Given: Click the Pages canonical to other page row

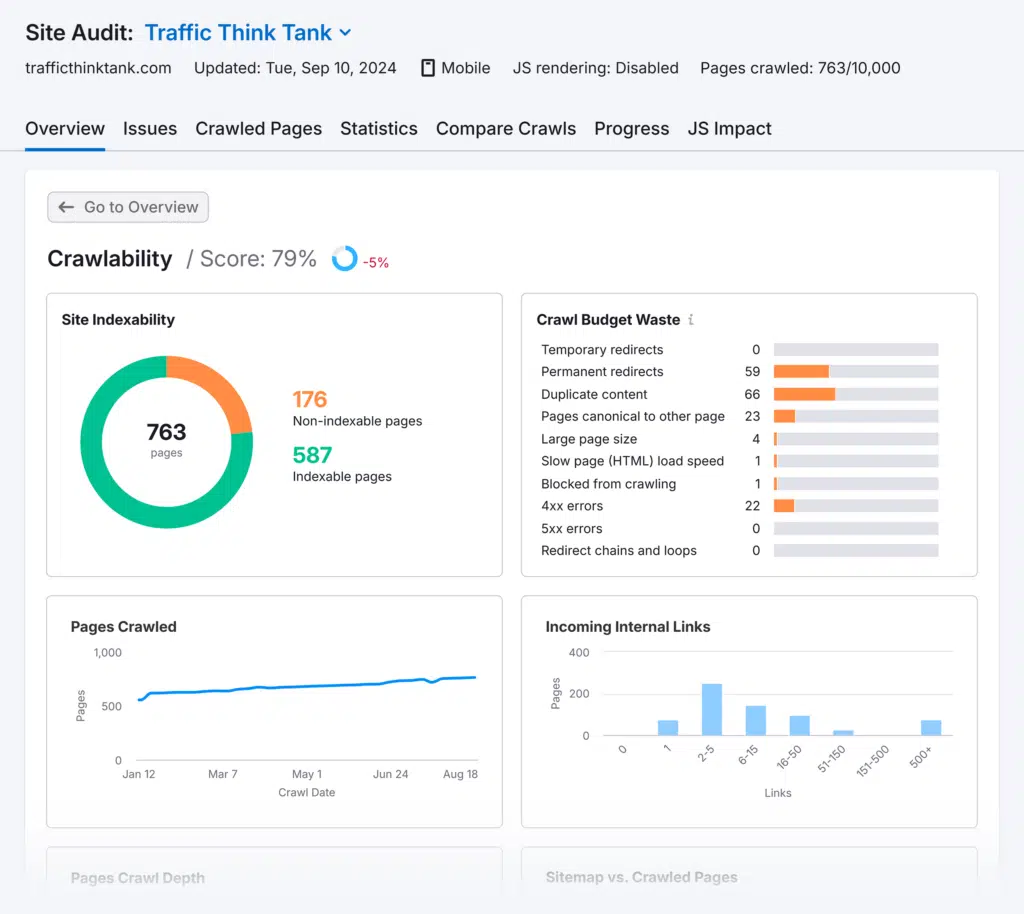Looking at the screenshot, I should click(632, 416).
